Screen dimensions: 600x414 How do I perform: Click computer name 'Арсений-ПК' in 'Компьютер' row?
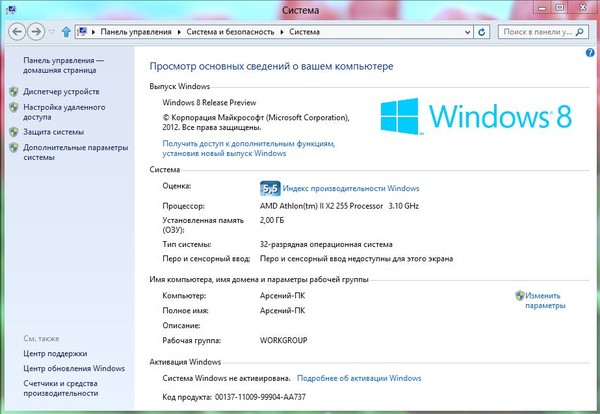pyautogui.click(x=282, y=296)
